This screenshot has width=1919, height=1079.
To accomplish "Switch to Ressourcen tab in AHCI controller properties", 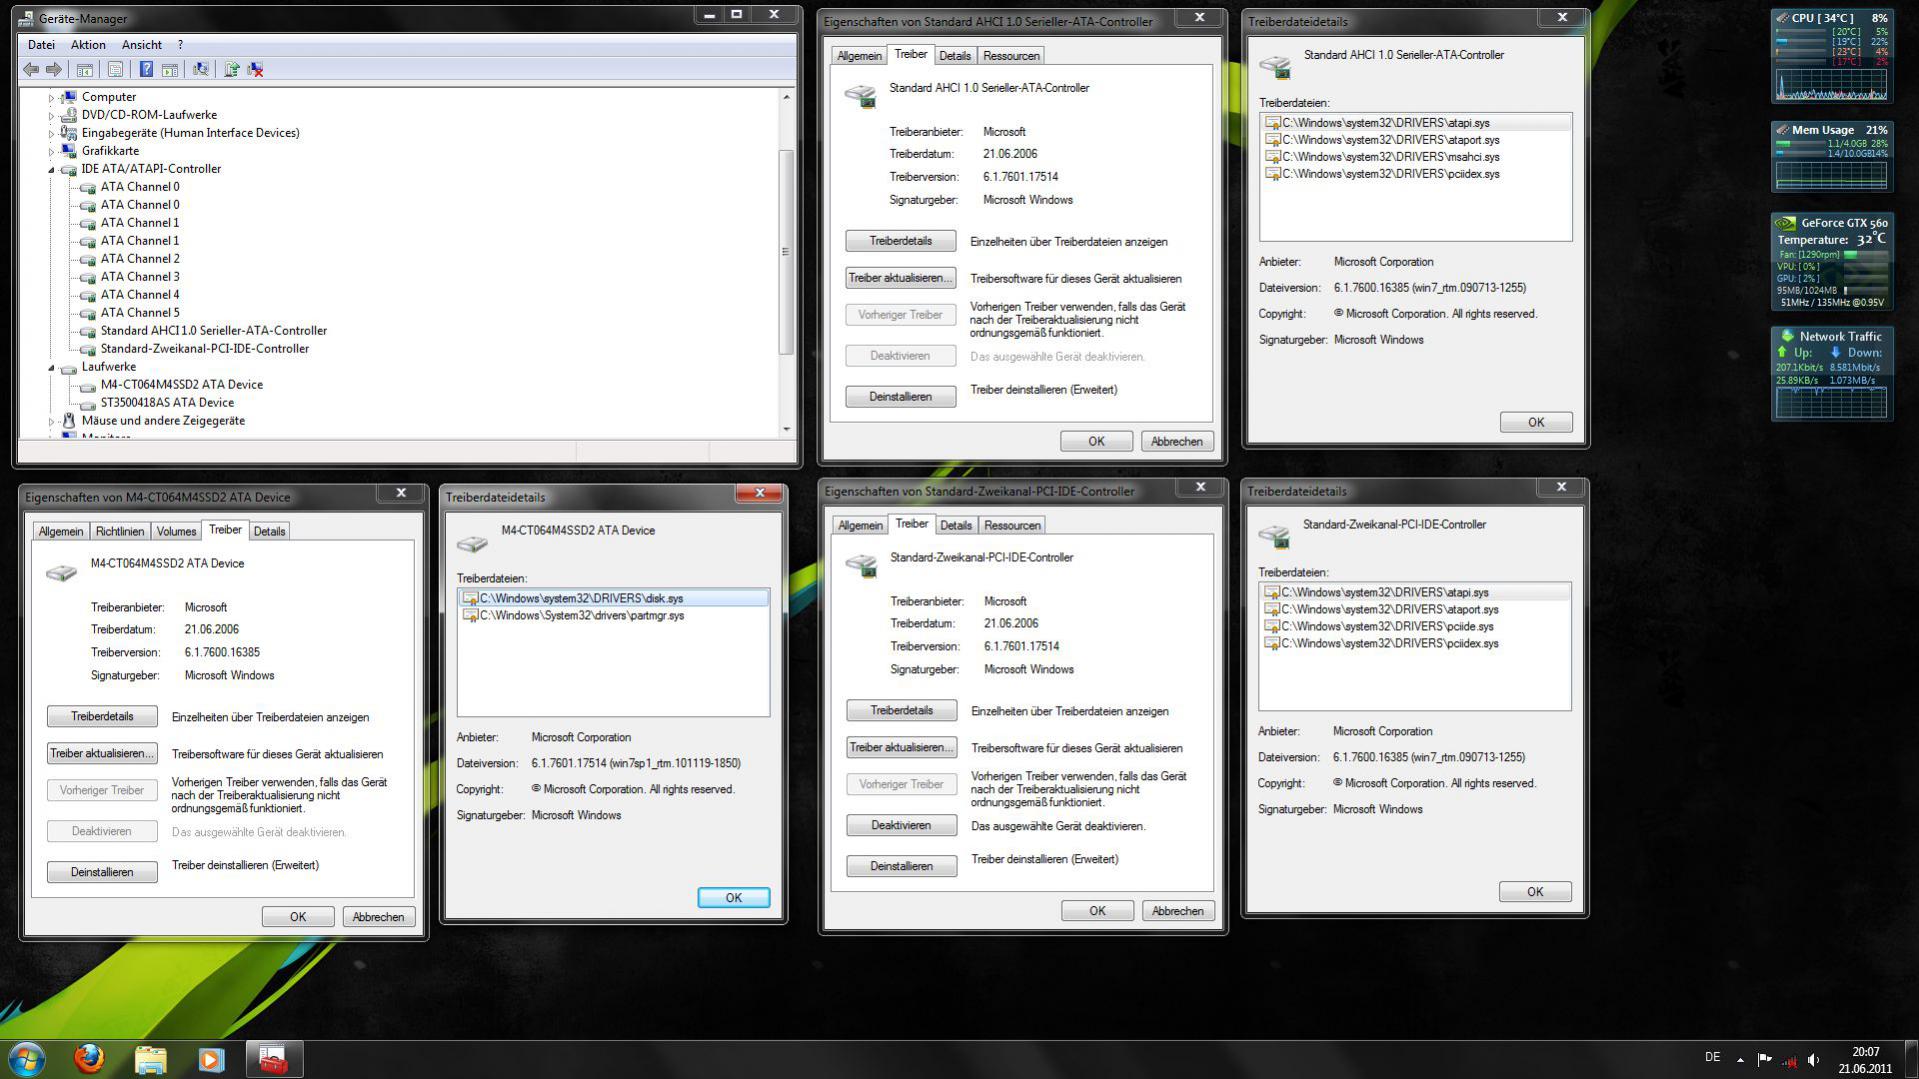I will coord(1011,56).
